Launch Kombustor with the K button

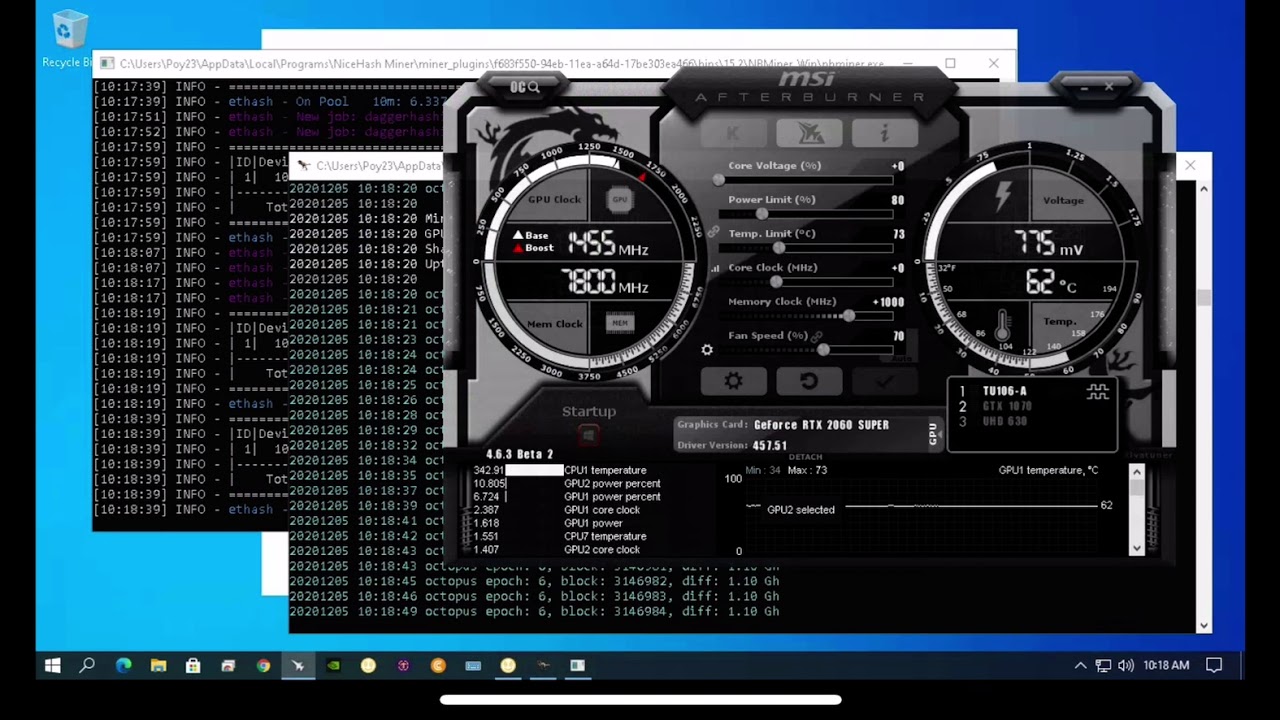[732, 132]
